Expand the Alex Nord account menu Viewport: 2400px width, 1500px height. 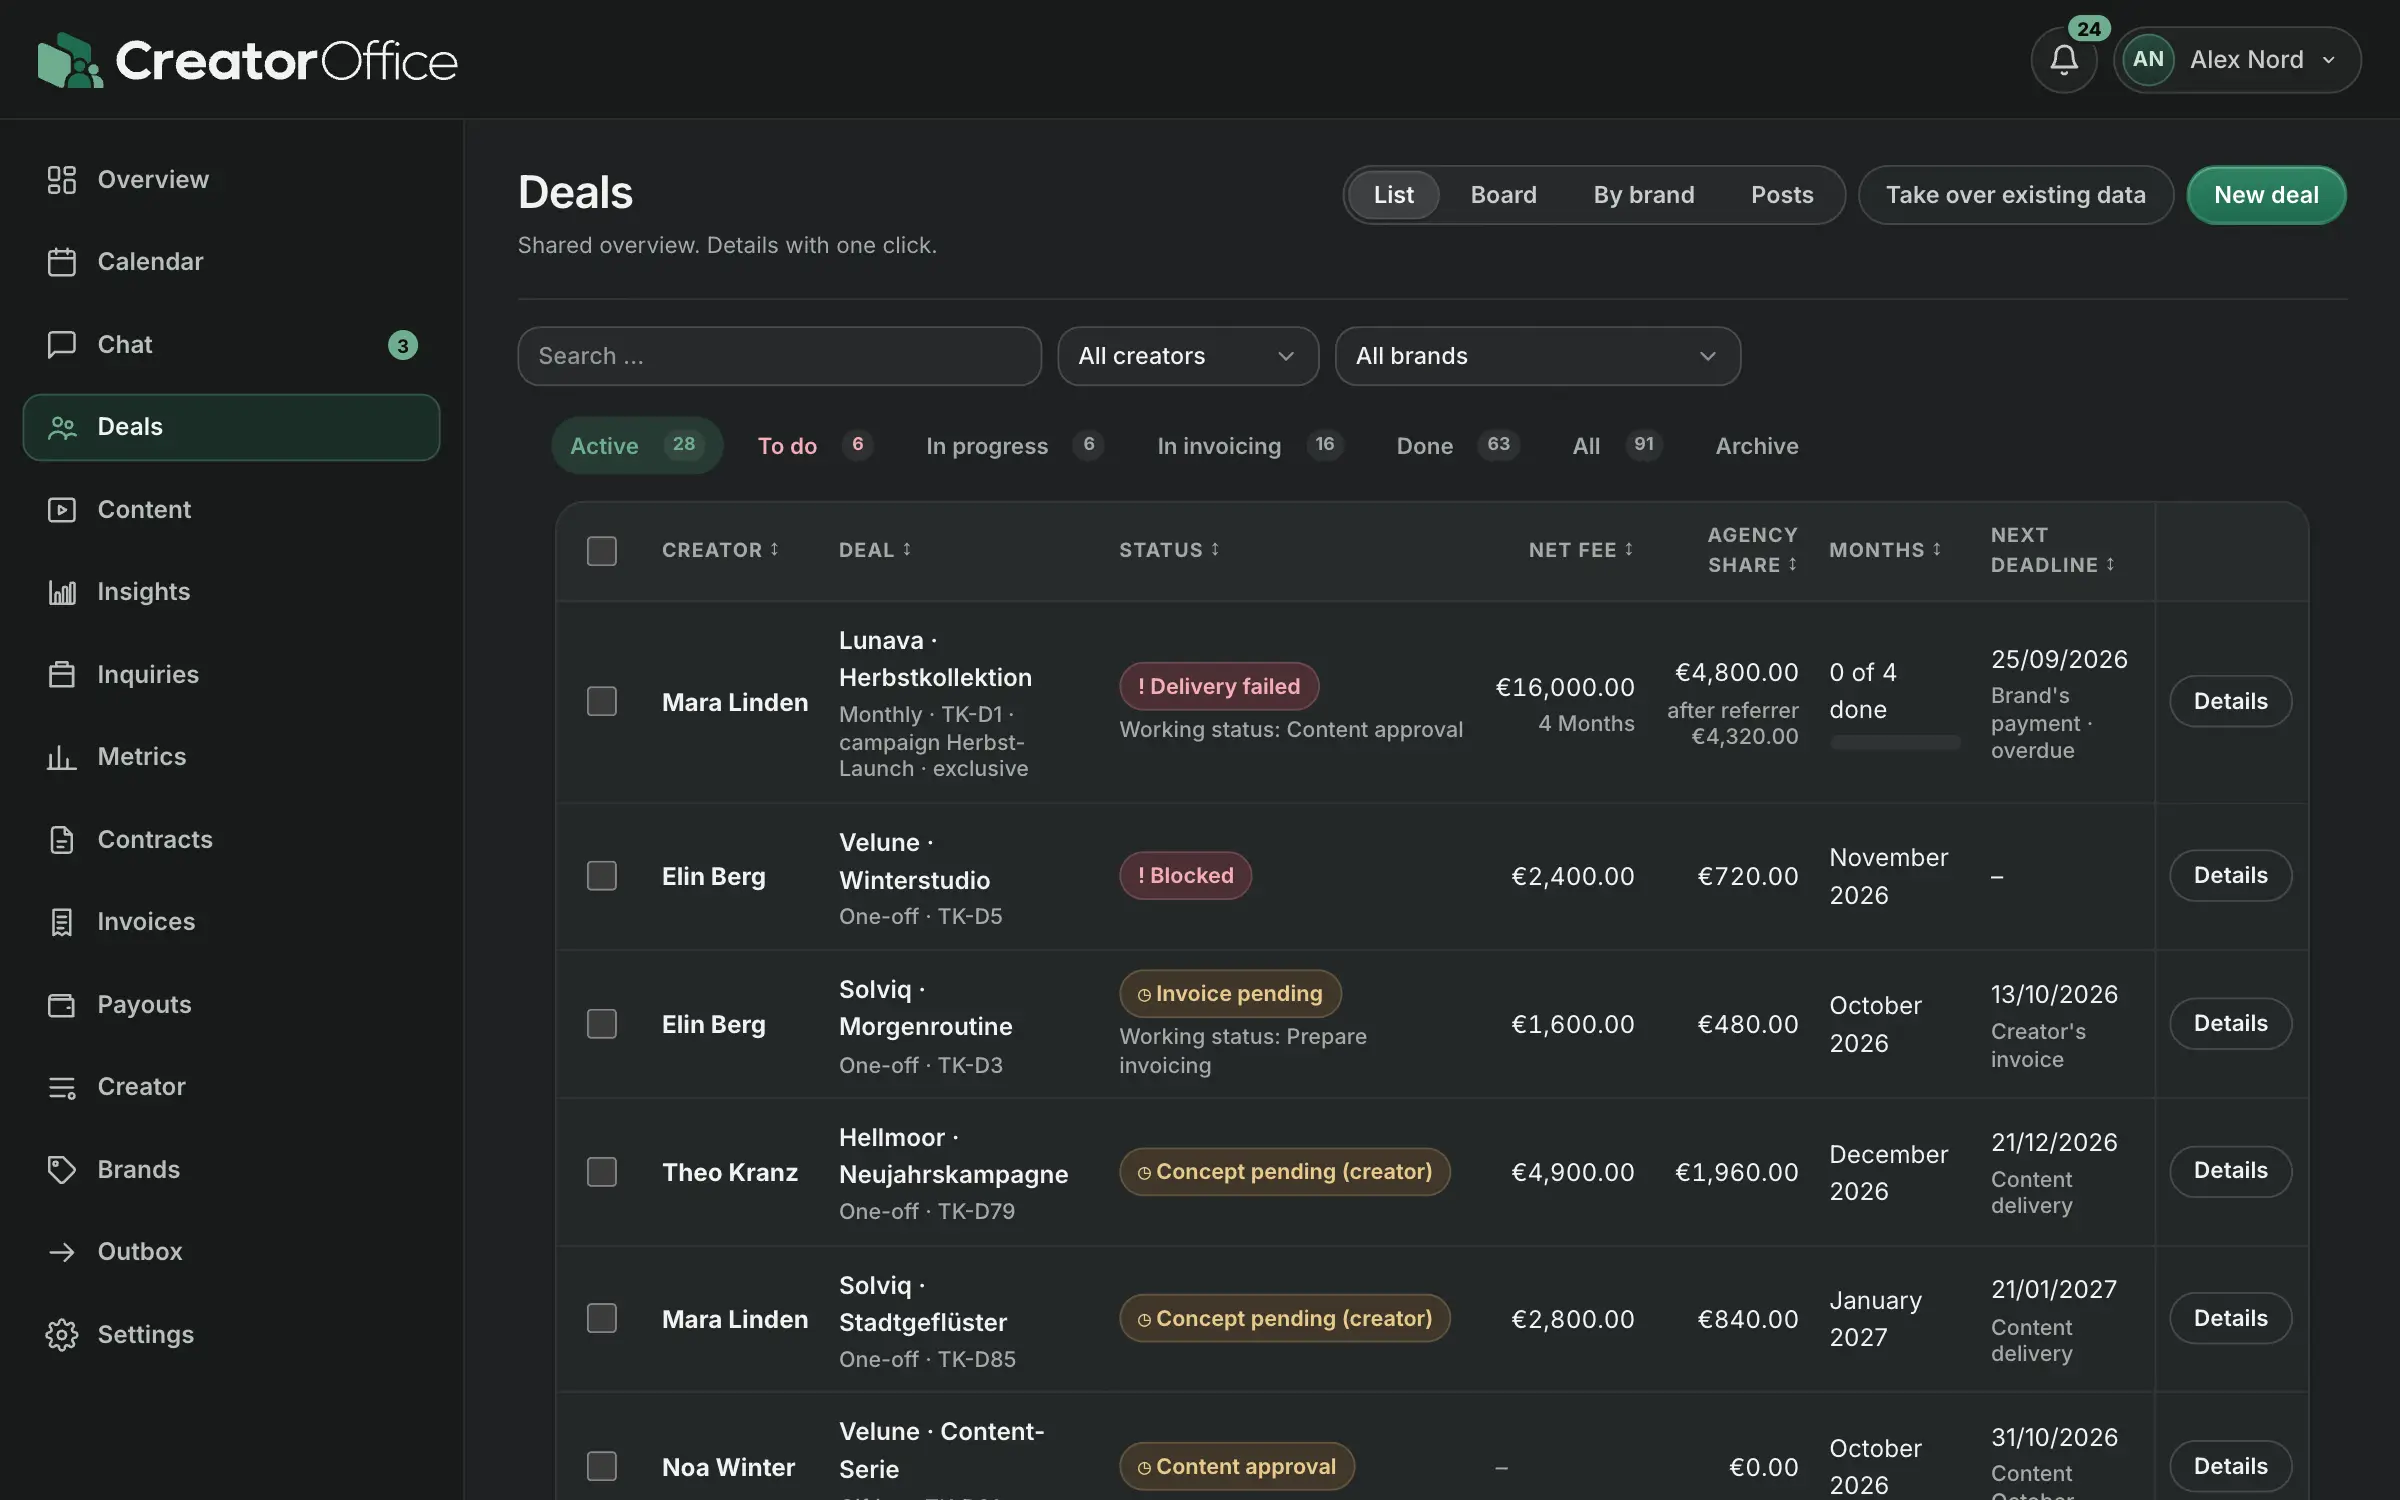[x=2238, y=60]
